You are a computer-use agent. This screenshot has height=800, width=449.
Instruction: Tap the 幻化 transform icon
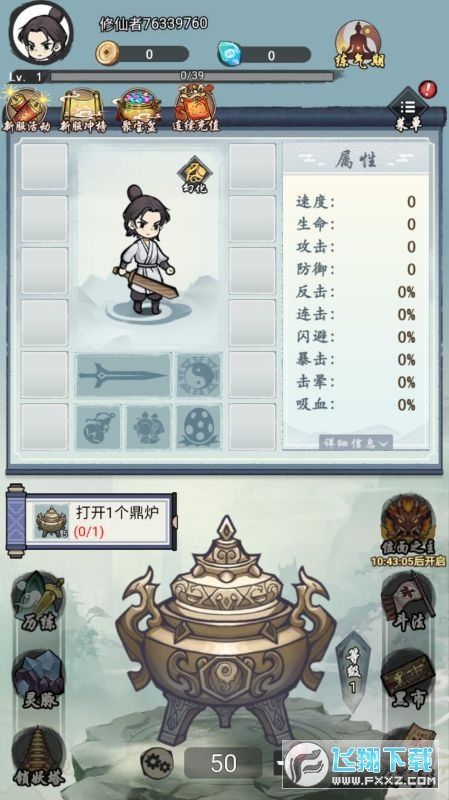click(194, 176)
